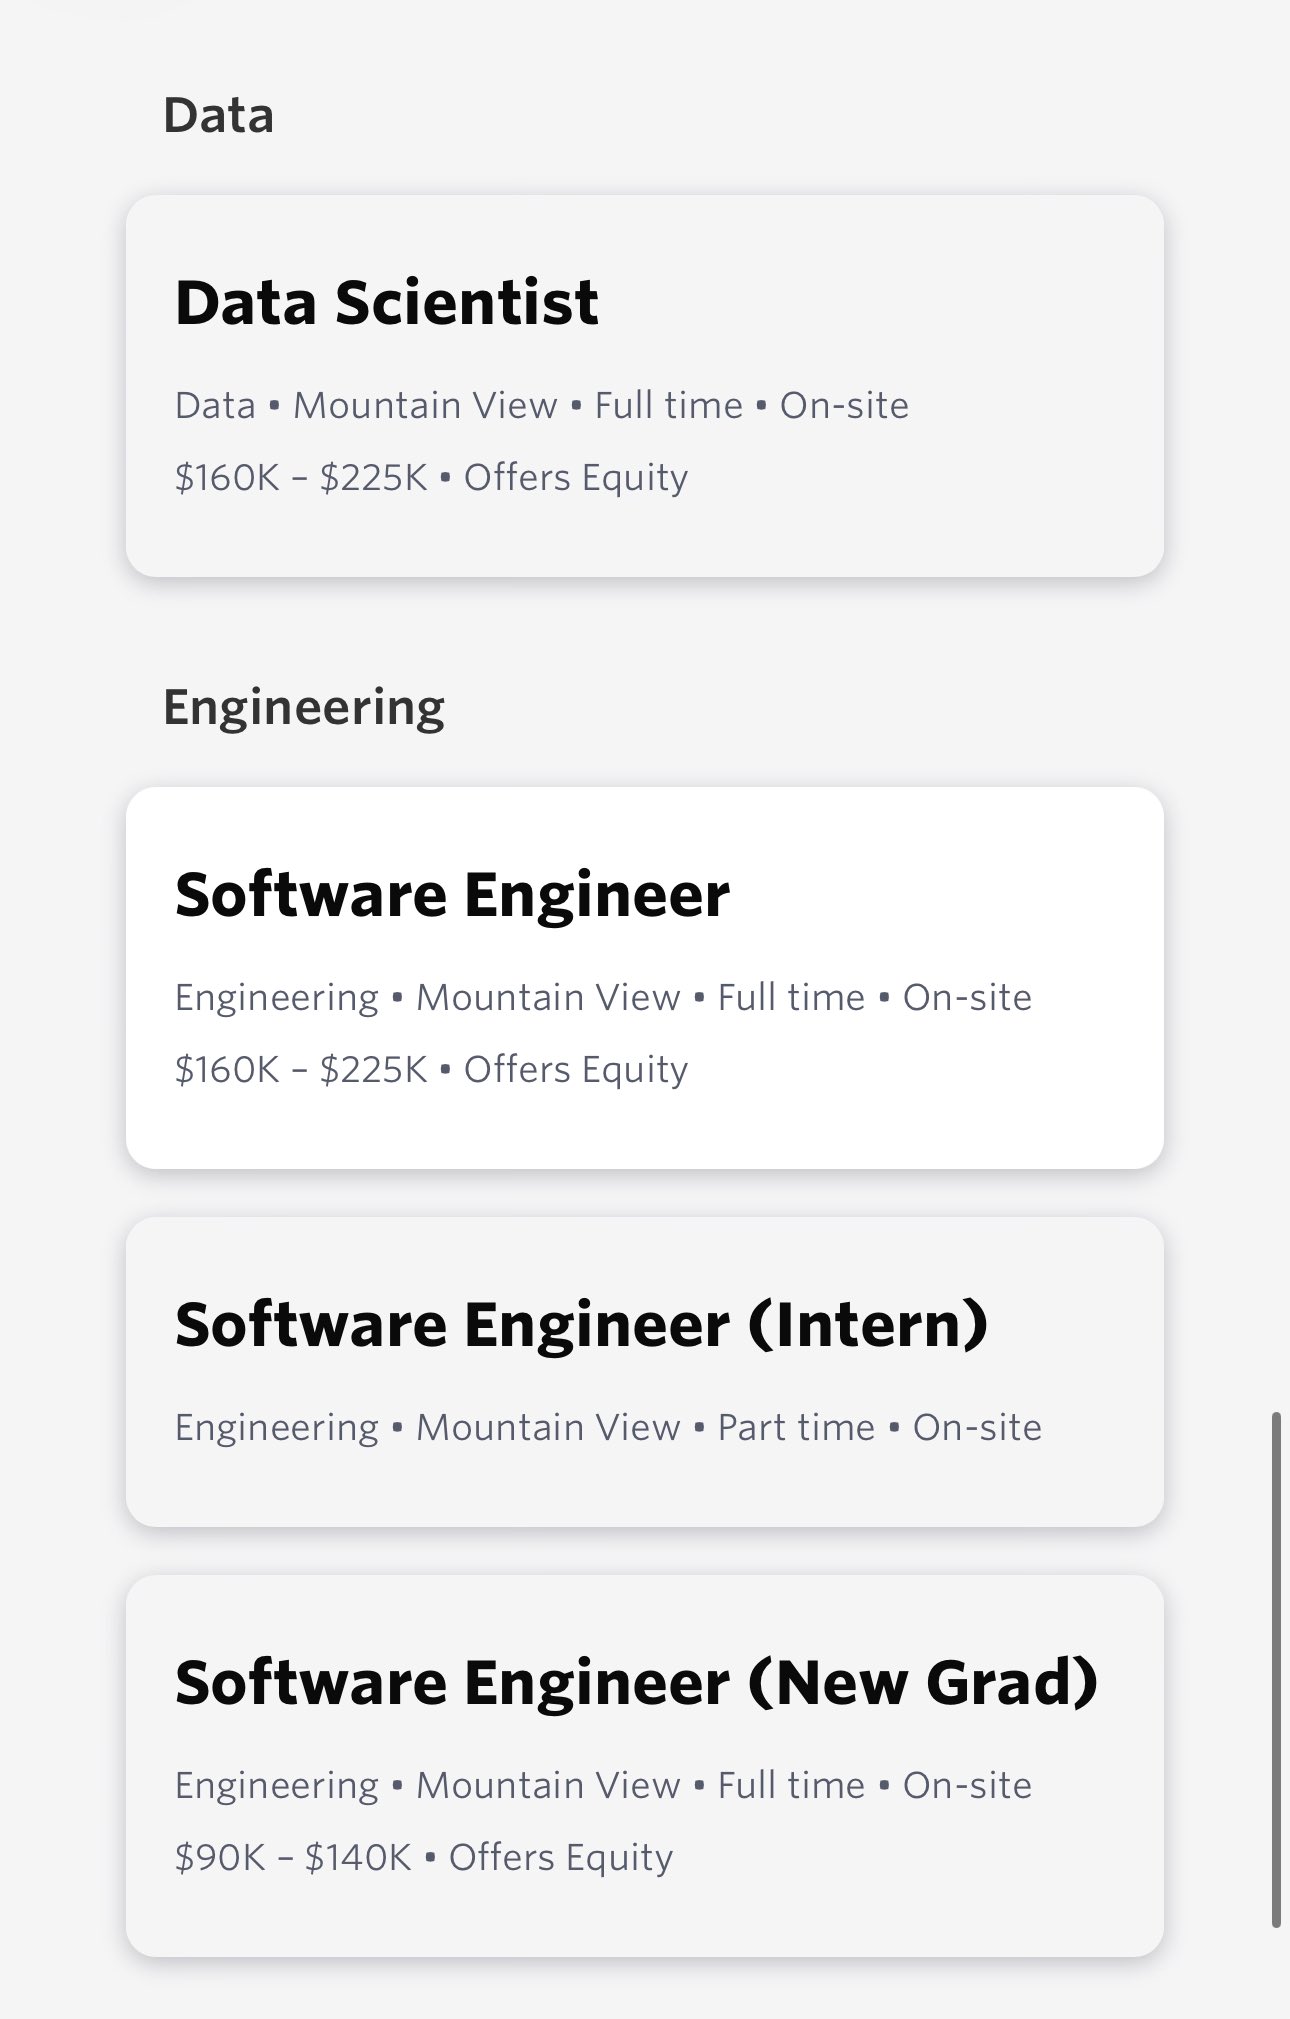The image size is (1290, 2019).
Task: Click Offers Equity on the New Grad card
Action: tap(561, 1858)
